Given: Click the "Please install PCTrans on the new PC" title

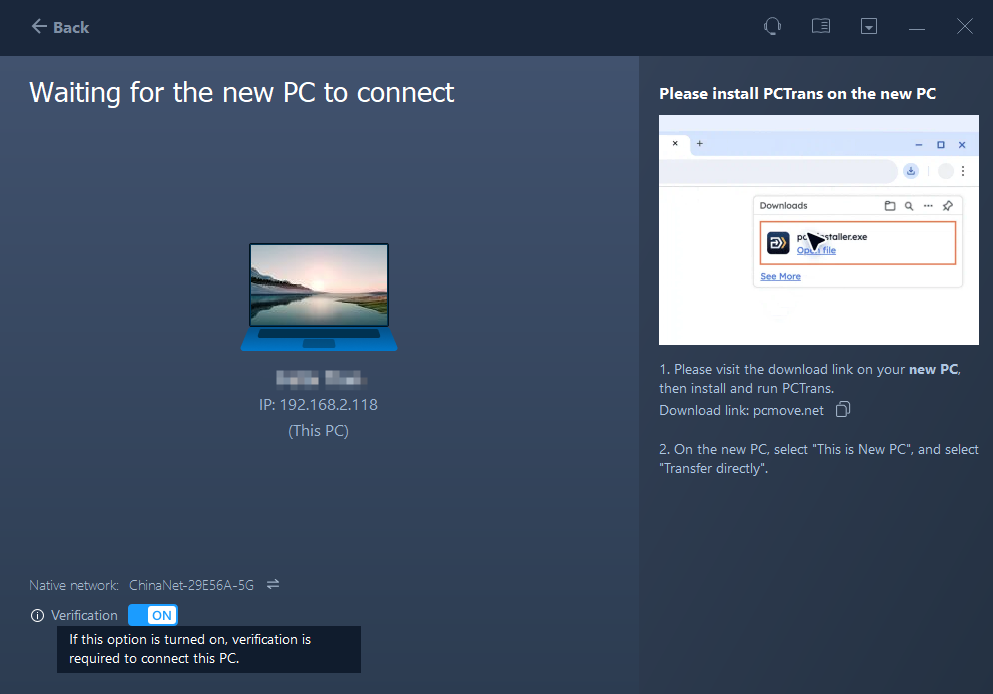Looking at the screenshot, I should pyautogui.click(x=797, y=94).
